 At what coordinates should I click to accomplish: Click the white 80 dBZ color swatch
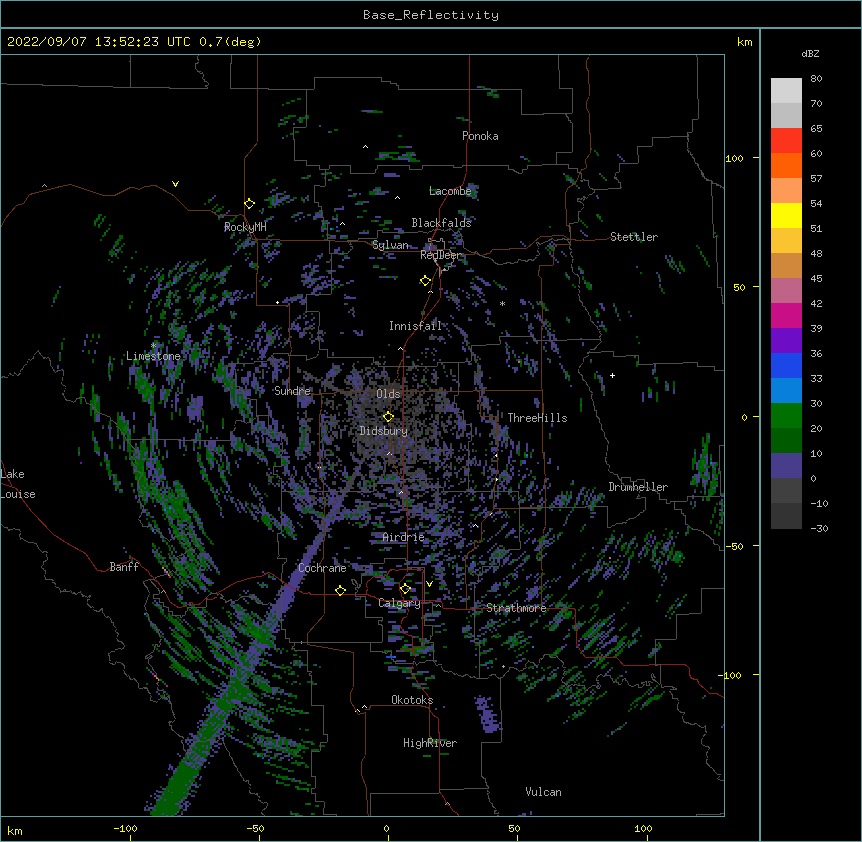coord(786,91)
